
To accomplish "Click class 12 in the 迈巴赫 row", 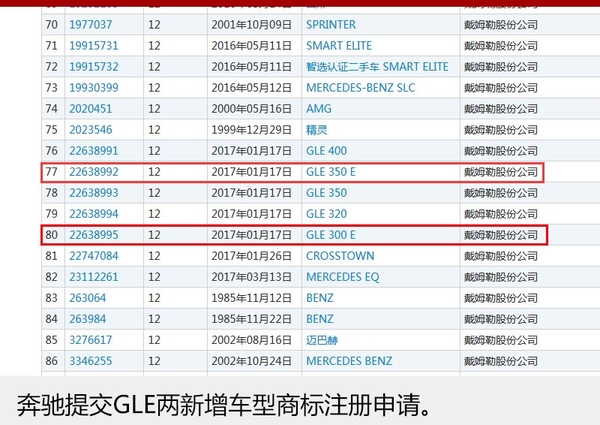I will pyautogui.click(x=154, y=340).
